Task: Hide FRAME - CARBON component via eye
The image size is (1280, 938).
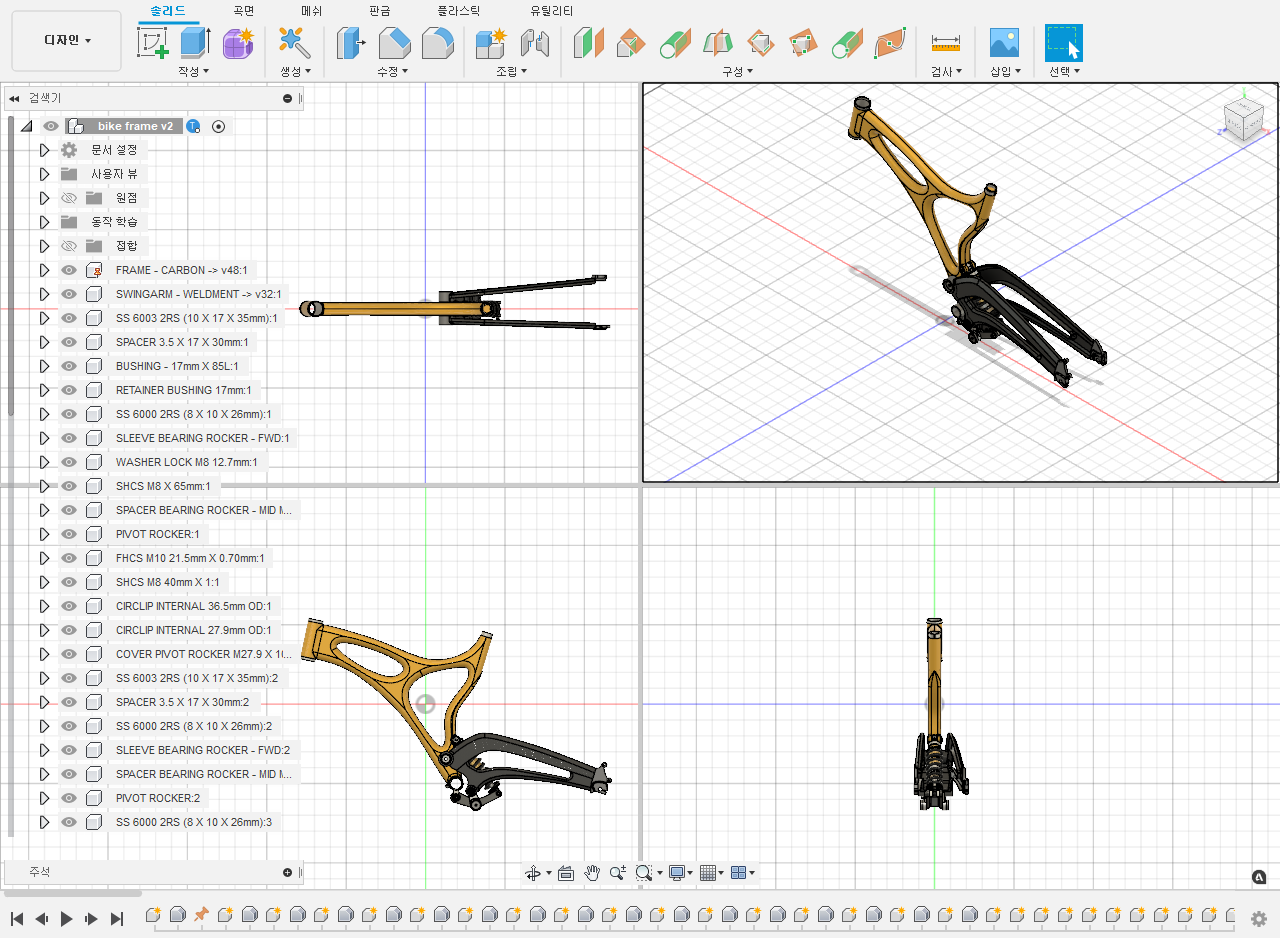Action: (x=69, y=270)
